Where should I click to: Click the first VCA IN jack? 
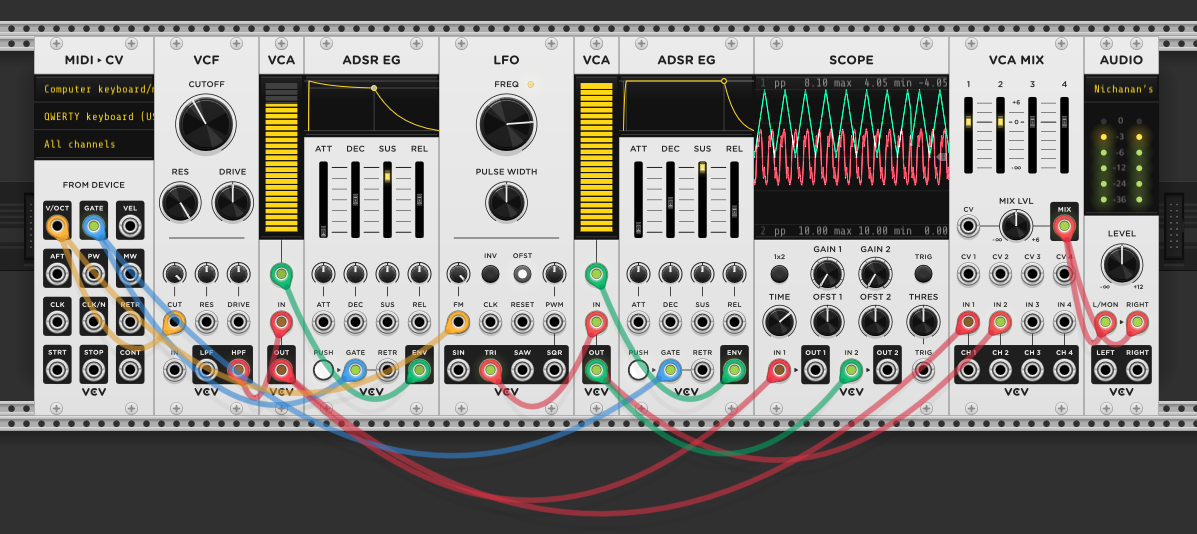282,323
